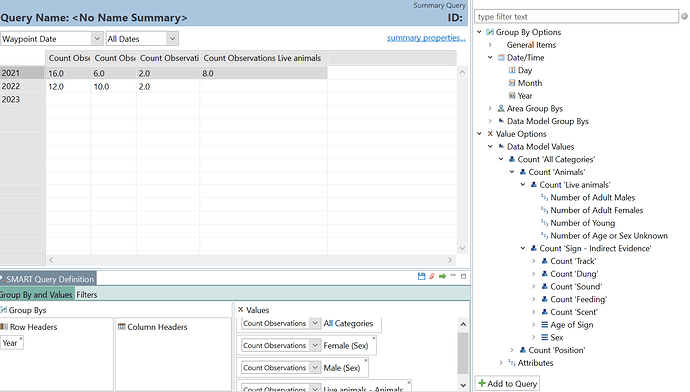690x392 pixels.
Task: Open Count Observations dropdown for Male (Sex)
Action: pos(315,368)
